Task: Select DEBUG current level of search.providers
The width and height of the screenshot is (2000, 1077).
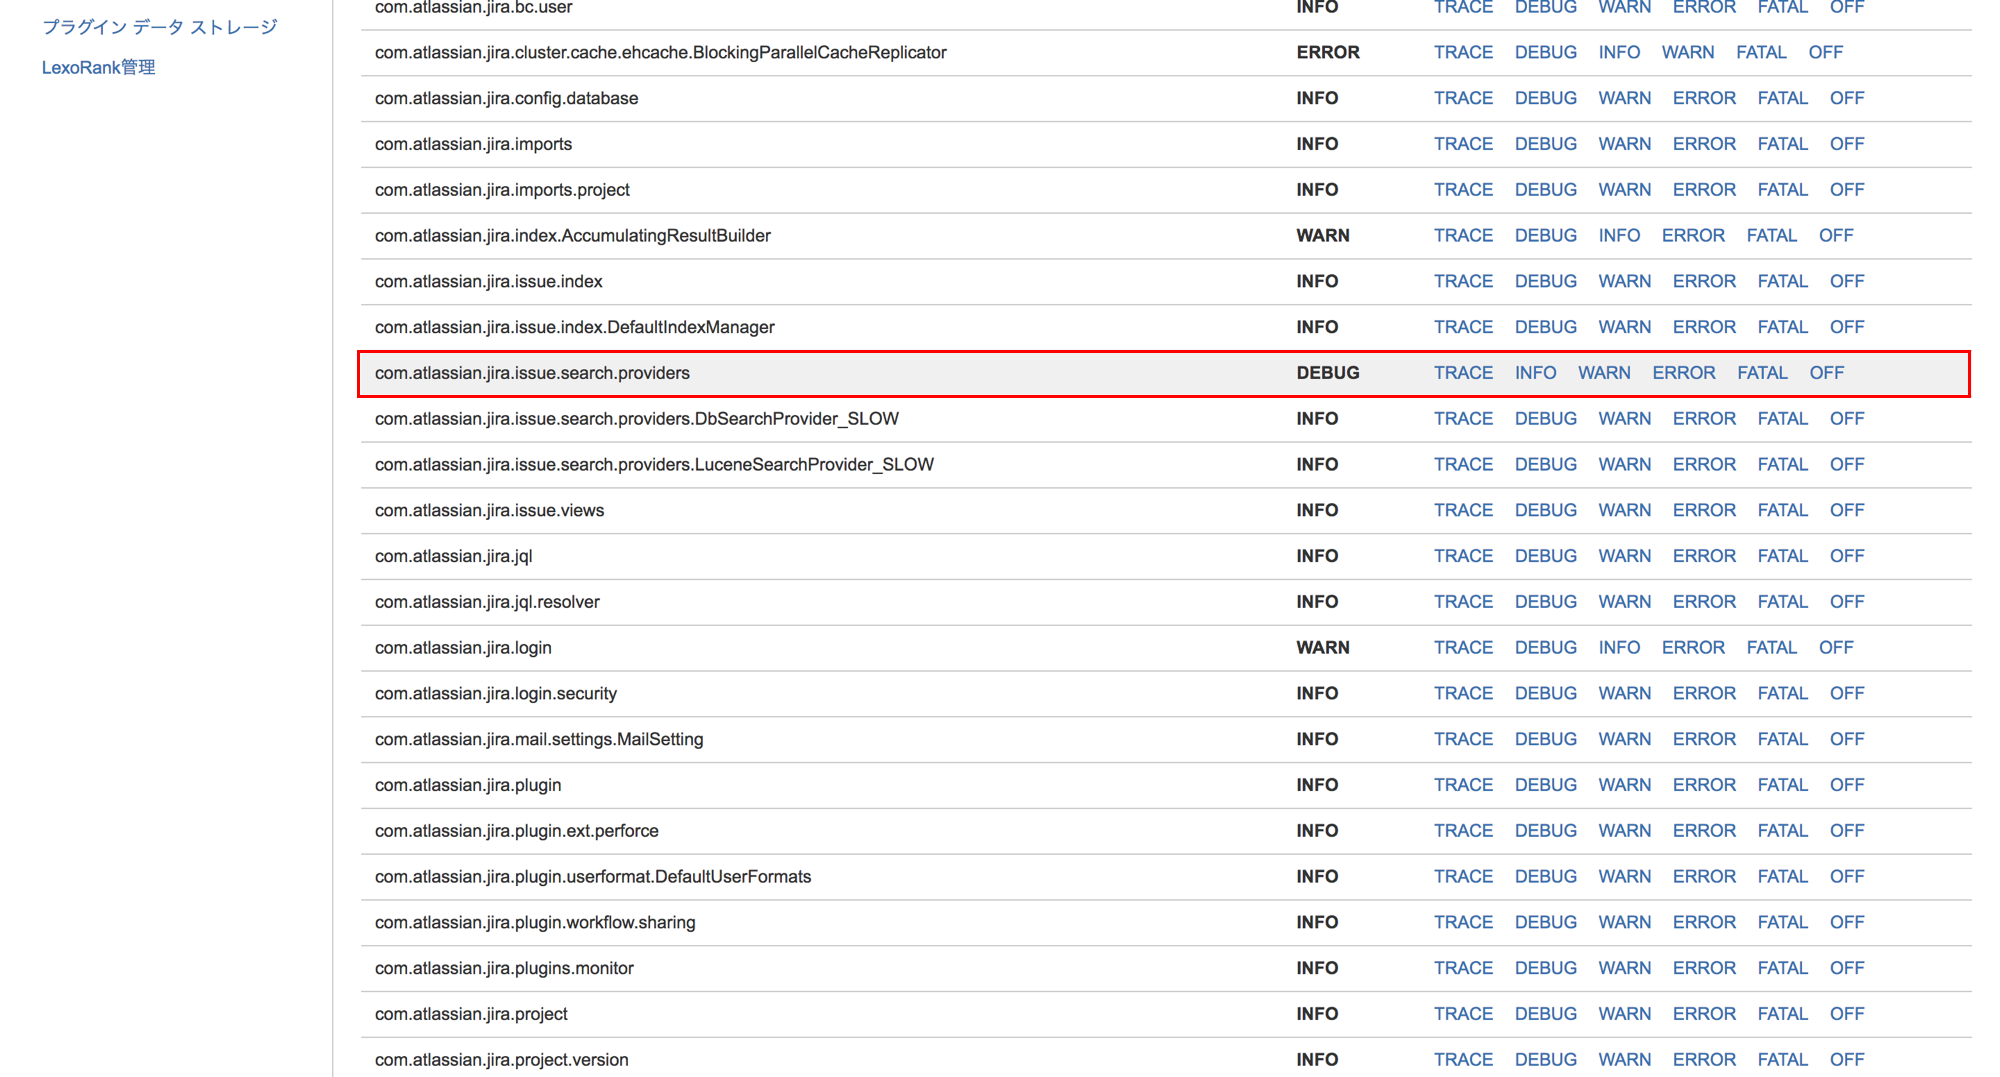Action: pyautogui.click(x=1328, y=373)
